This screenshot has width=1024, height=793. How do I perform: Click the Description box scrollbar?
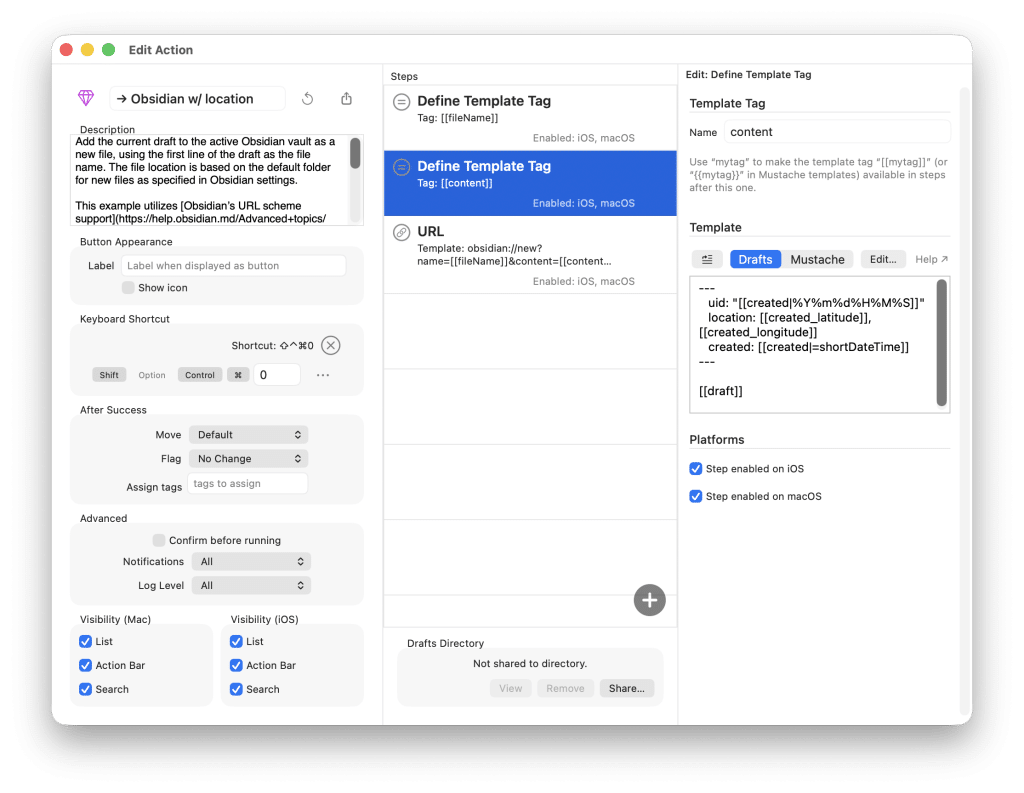pos(355,154)
